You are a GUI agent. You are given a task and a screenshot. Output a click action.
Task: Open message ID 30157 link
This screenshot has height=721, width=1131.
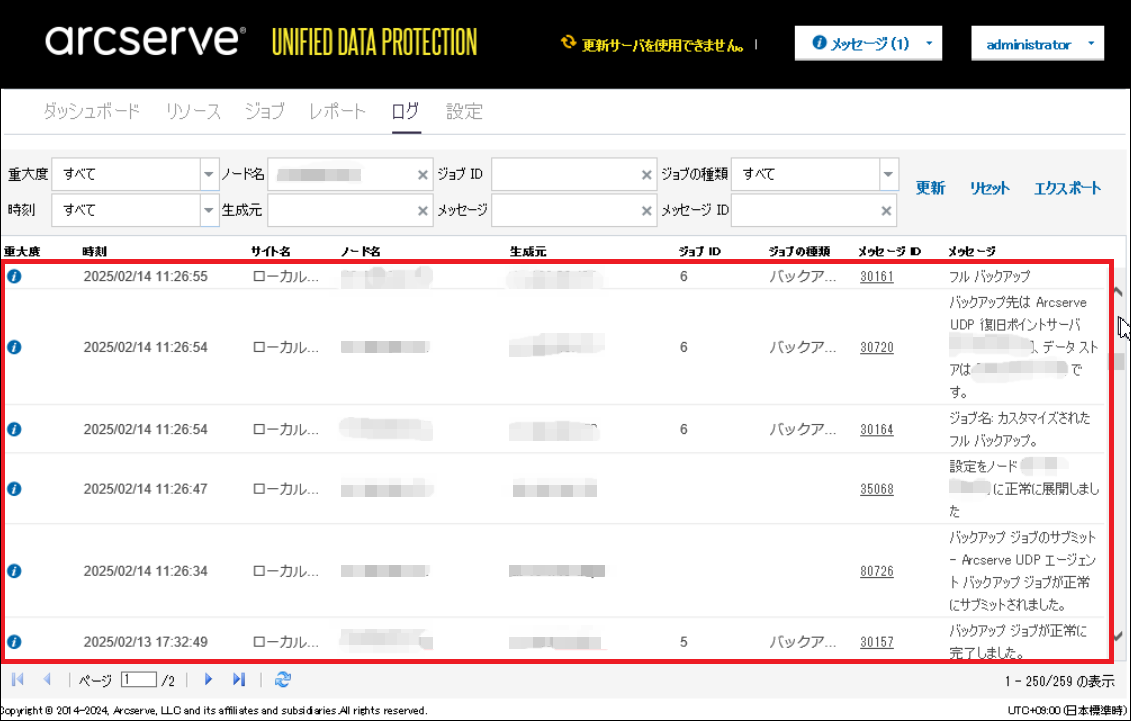(876, 642)
